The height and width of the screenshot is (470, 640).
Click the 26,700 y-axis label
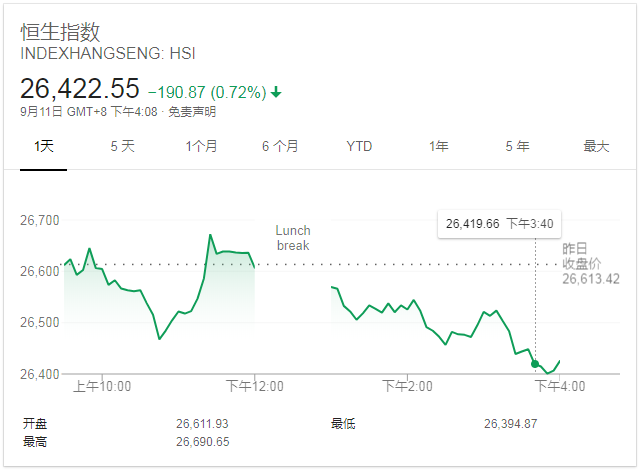(x=40, y=221)
